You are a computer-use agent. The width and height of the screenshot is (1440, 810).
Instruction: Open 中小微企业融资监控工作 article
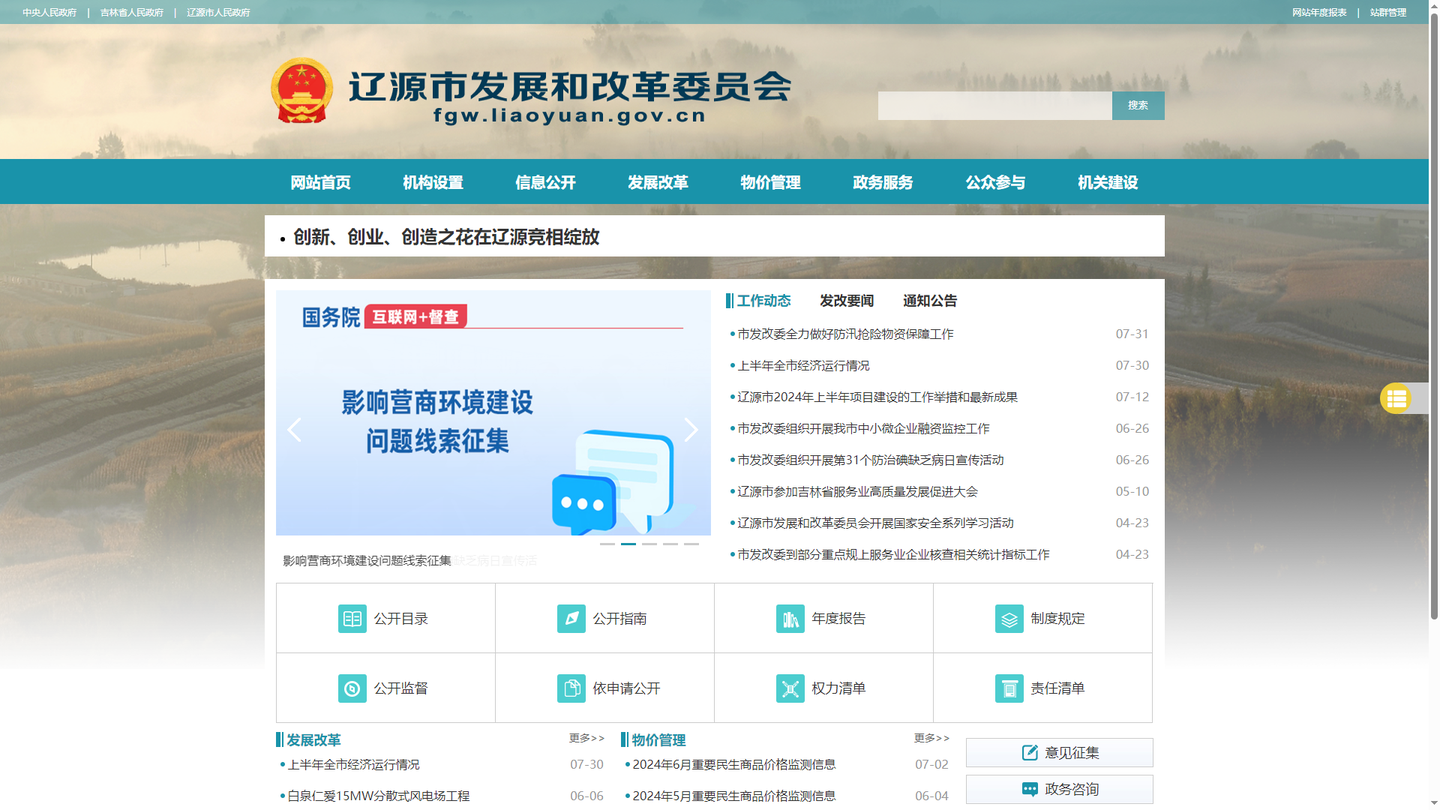click(863, 429)
